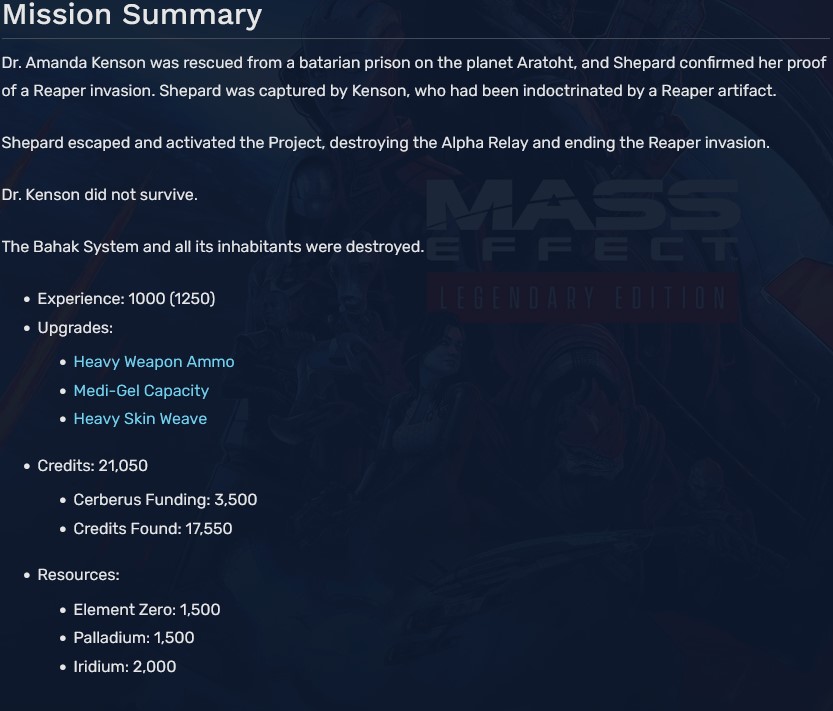Follow the Medi-Gel Capacity link
The height and width of the screenshot is (711, 833).
click(x=141, y=391)
